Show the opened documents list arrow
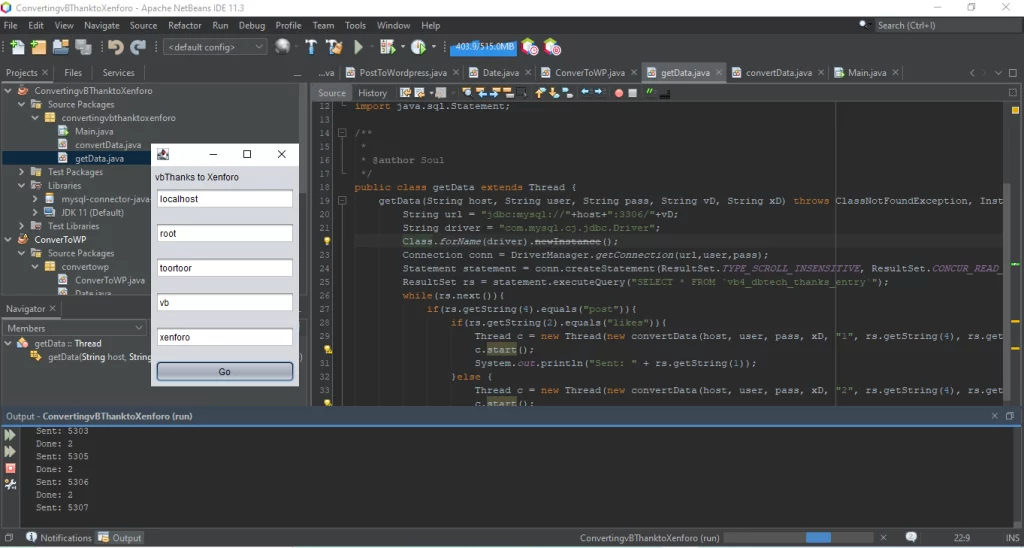The image size is (1024, 548). (998, 73)
